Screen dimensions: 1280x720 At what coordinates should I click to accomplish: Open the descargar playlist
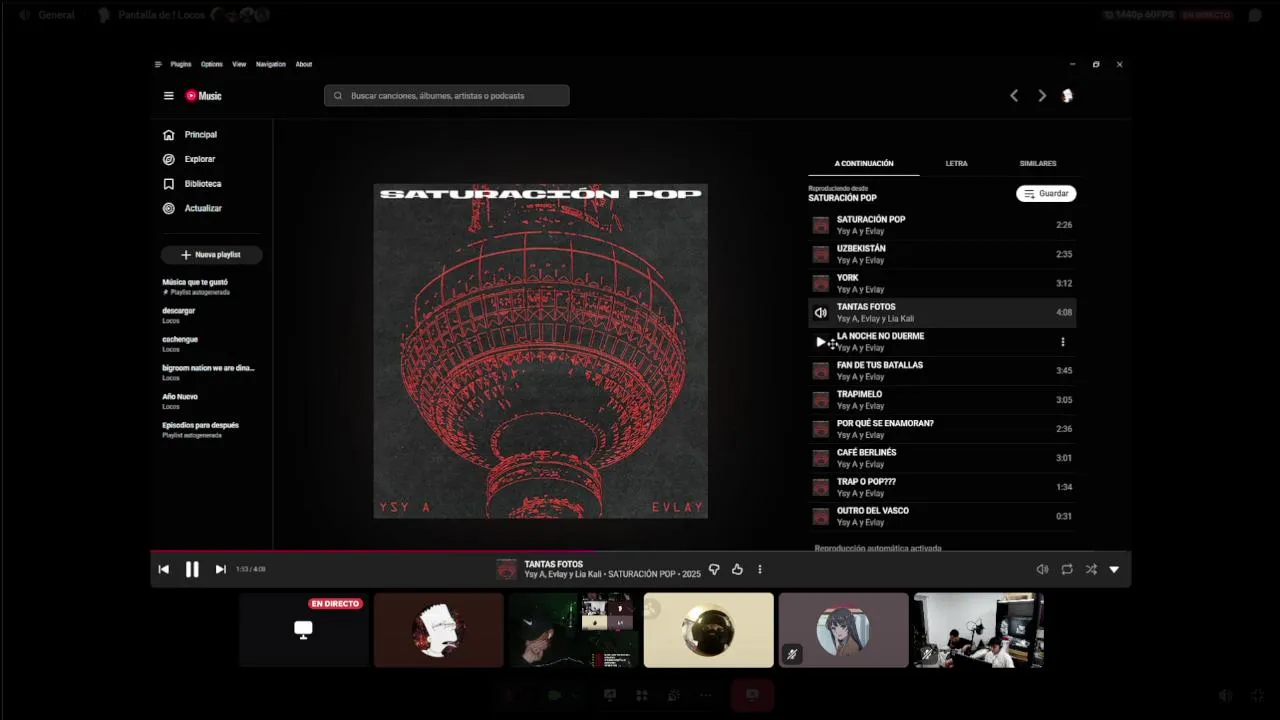[210, 316]
